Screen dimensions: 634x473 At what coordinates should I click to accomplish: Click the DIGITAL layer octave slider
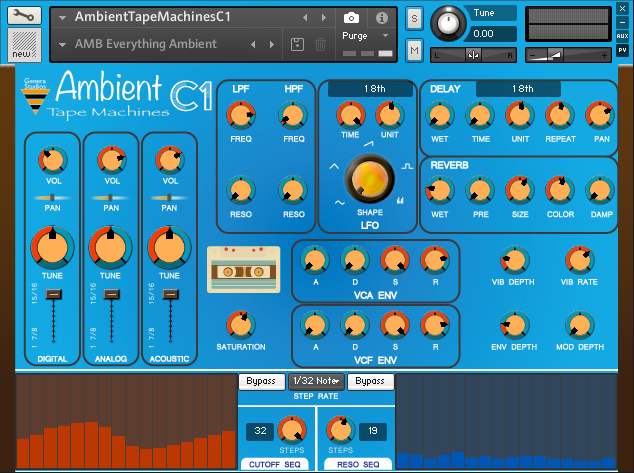pos(52,293)
